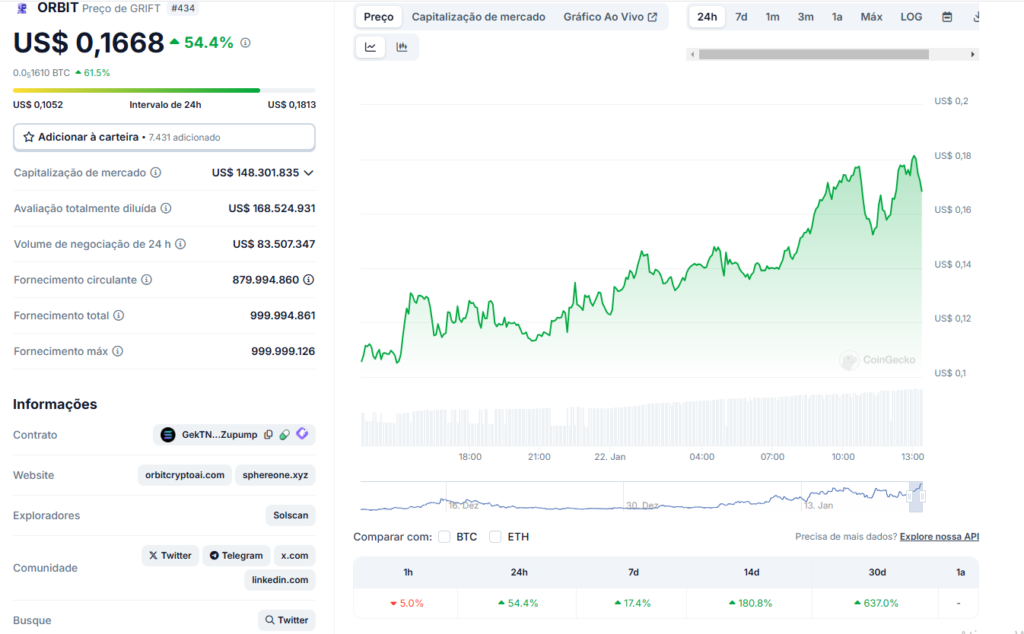Open the linkedin.com community link

pyautogui.click(x=280, y=580)
